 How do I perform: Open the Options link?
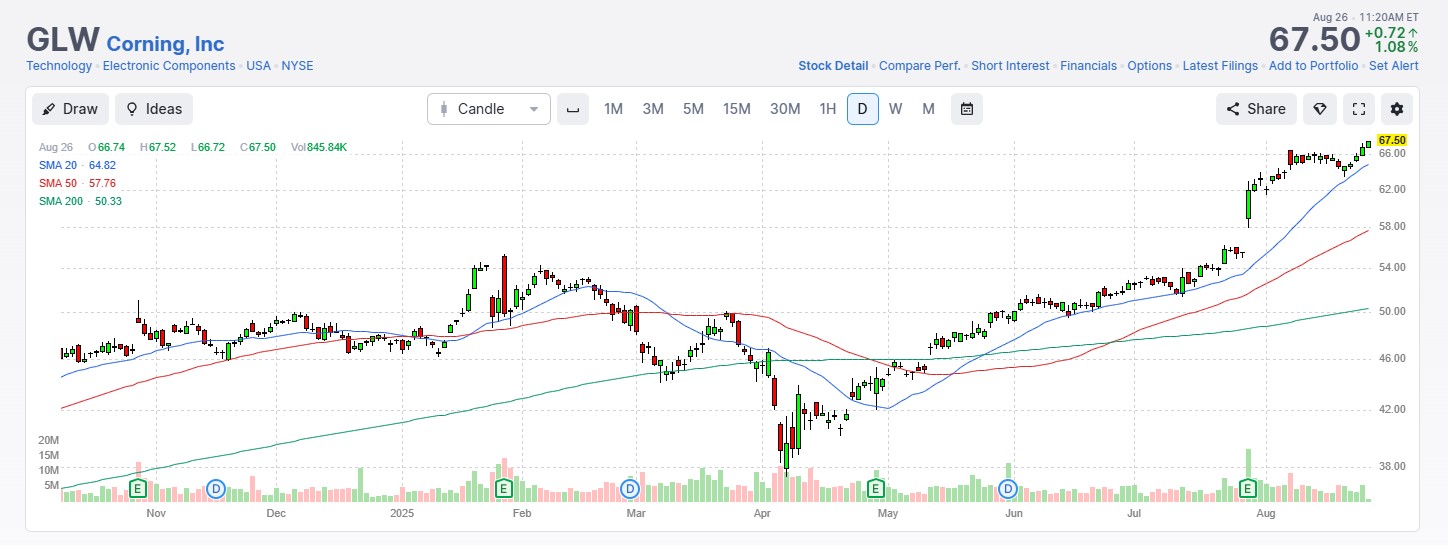(1149, 66)
